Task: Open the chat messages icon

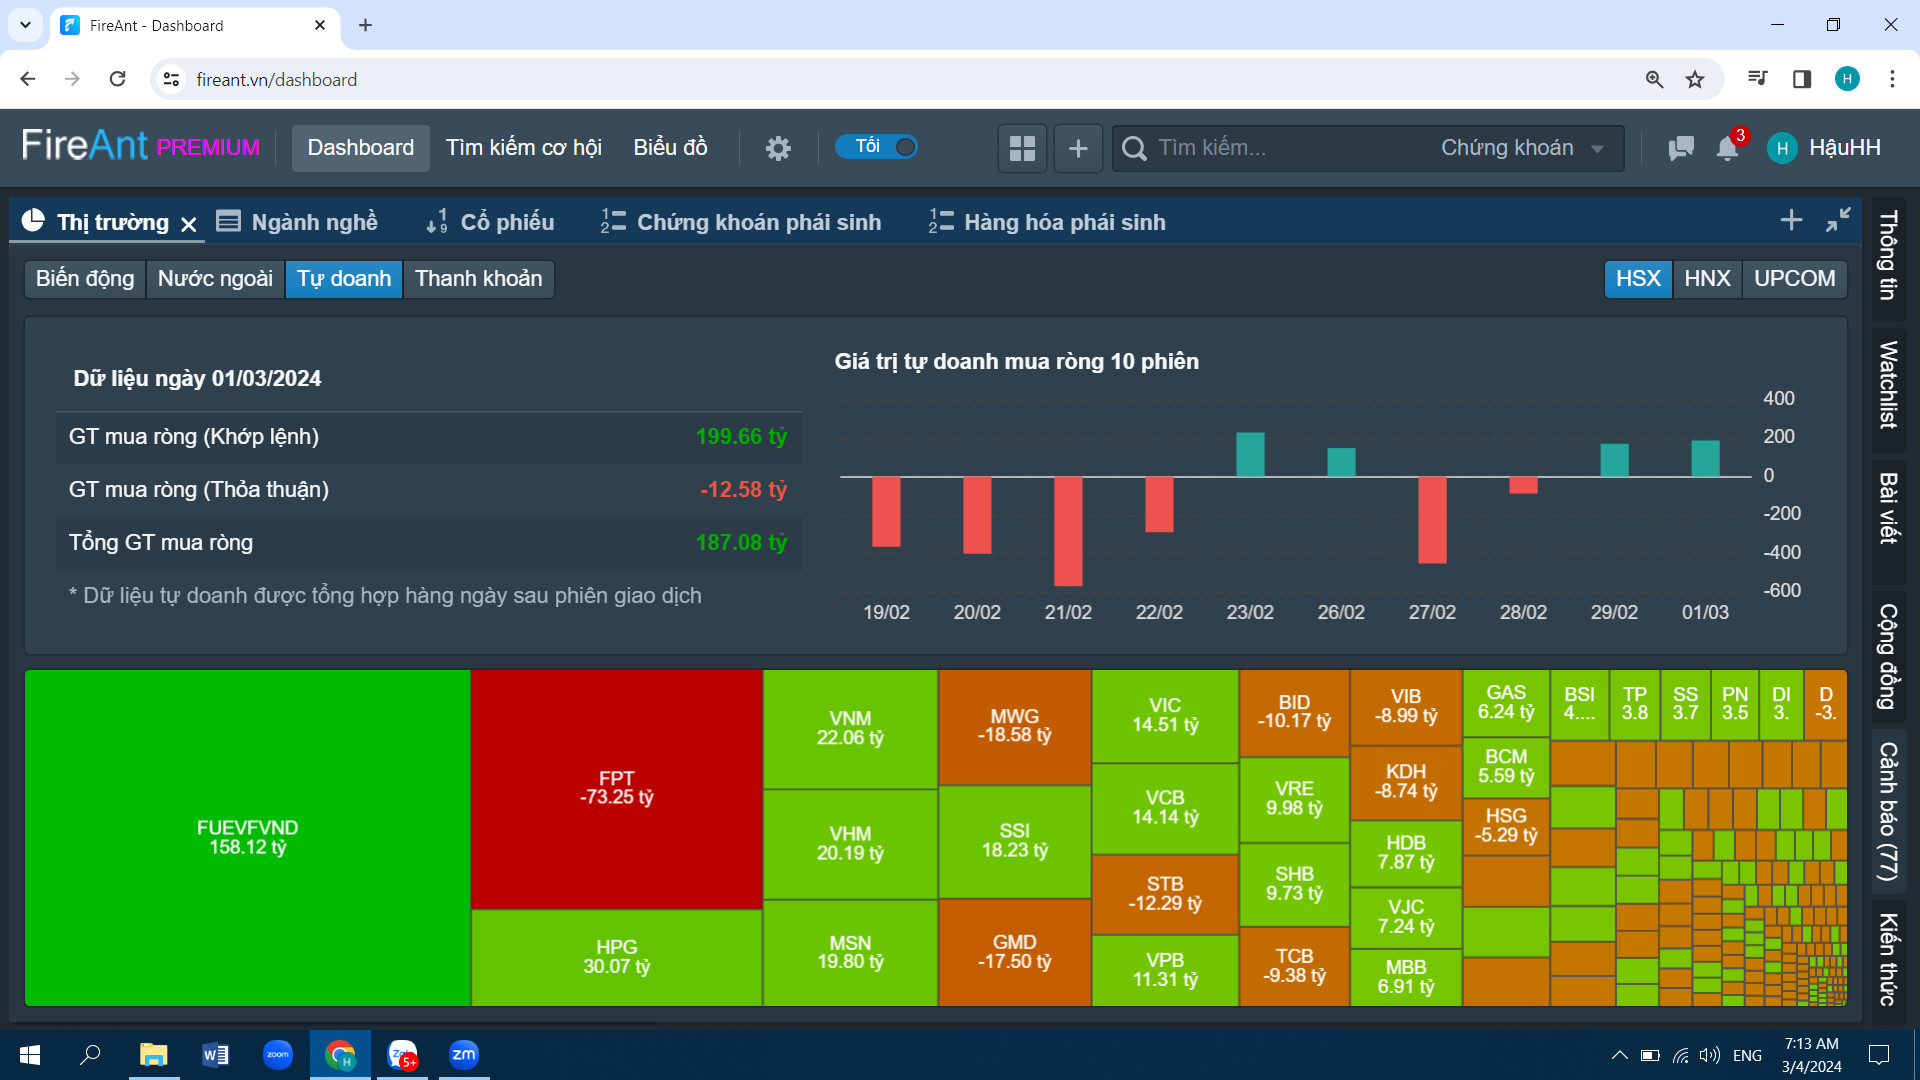Action: [x=1681, y=148]
